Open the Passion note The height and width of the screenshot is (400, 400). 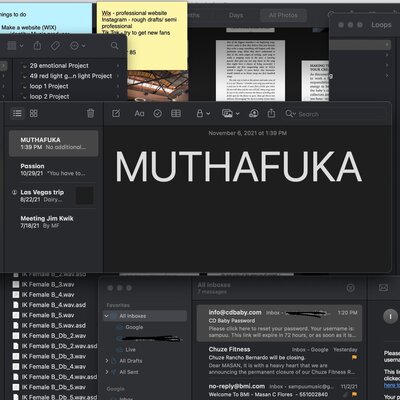pyautogui.click(x=54, y=170)
